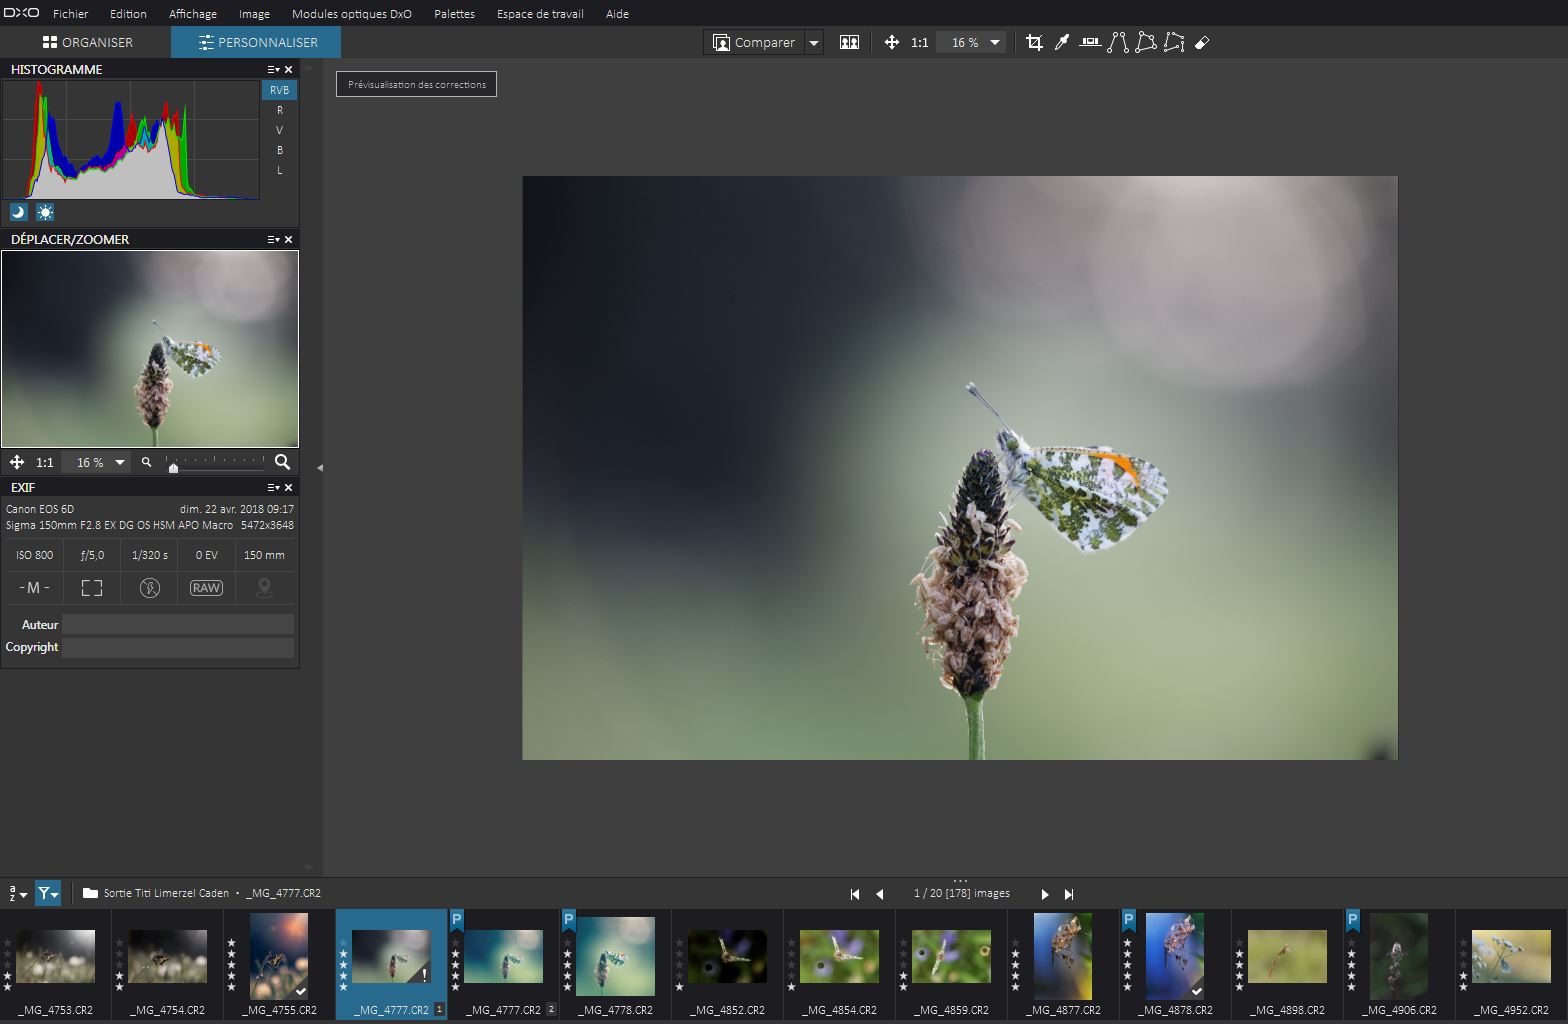Select thumbnail _MG_4878.CR2
The height and width of the screenshot is (1024, 1568).
pos(1175,957)
